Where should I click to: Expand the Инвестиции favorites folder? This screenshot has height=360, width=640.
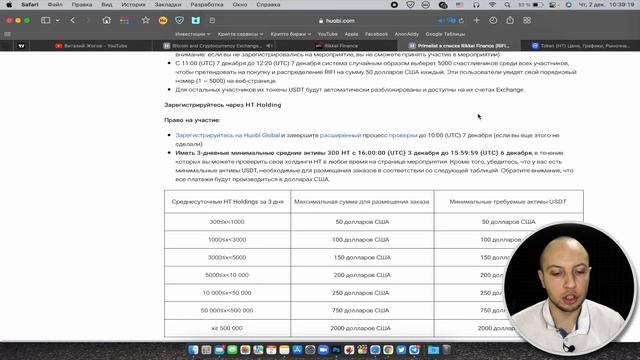point(193,34)
